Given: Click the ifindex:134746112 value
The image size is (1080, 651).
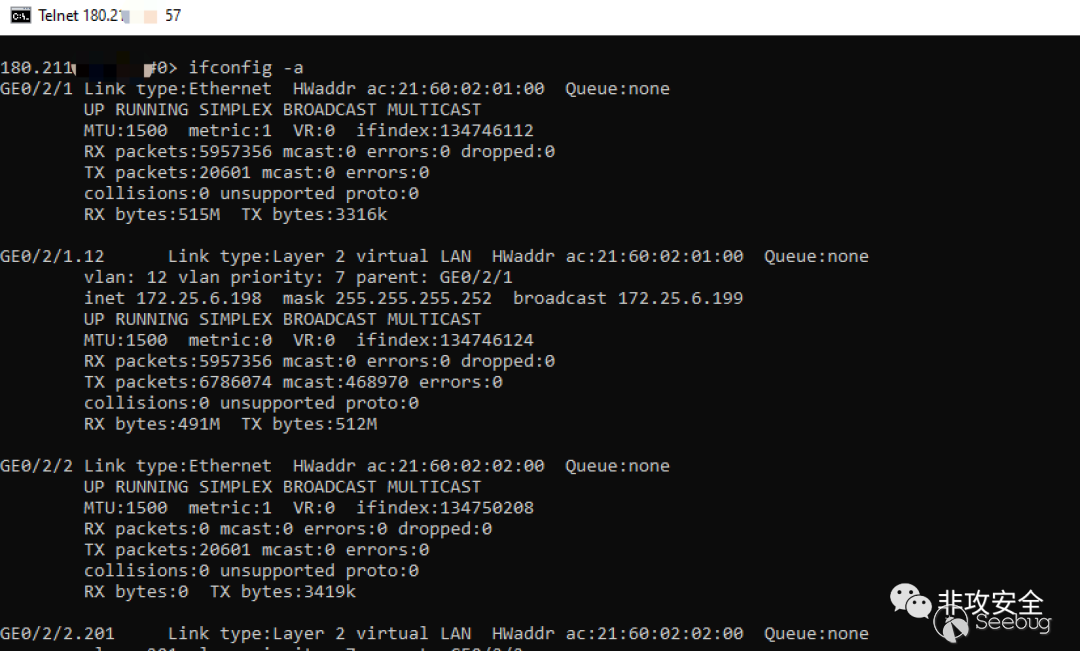Looking at the screenshot, I should [445, 131].
